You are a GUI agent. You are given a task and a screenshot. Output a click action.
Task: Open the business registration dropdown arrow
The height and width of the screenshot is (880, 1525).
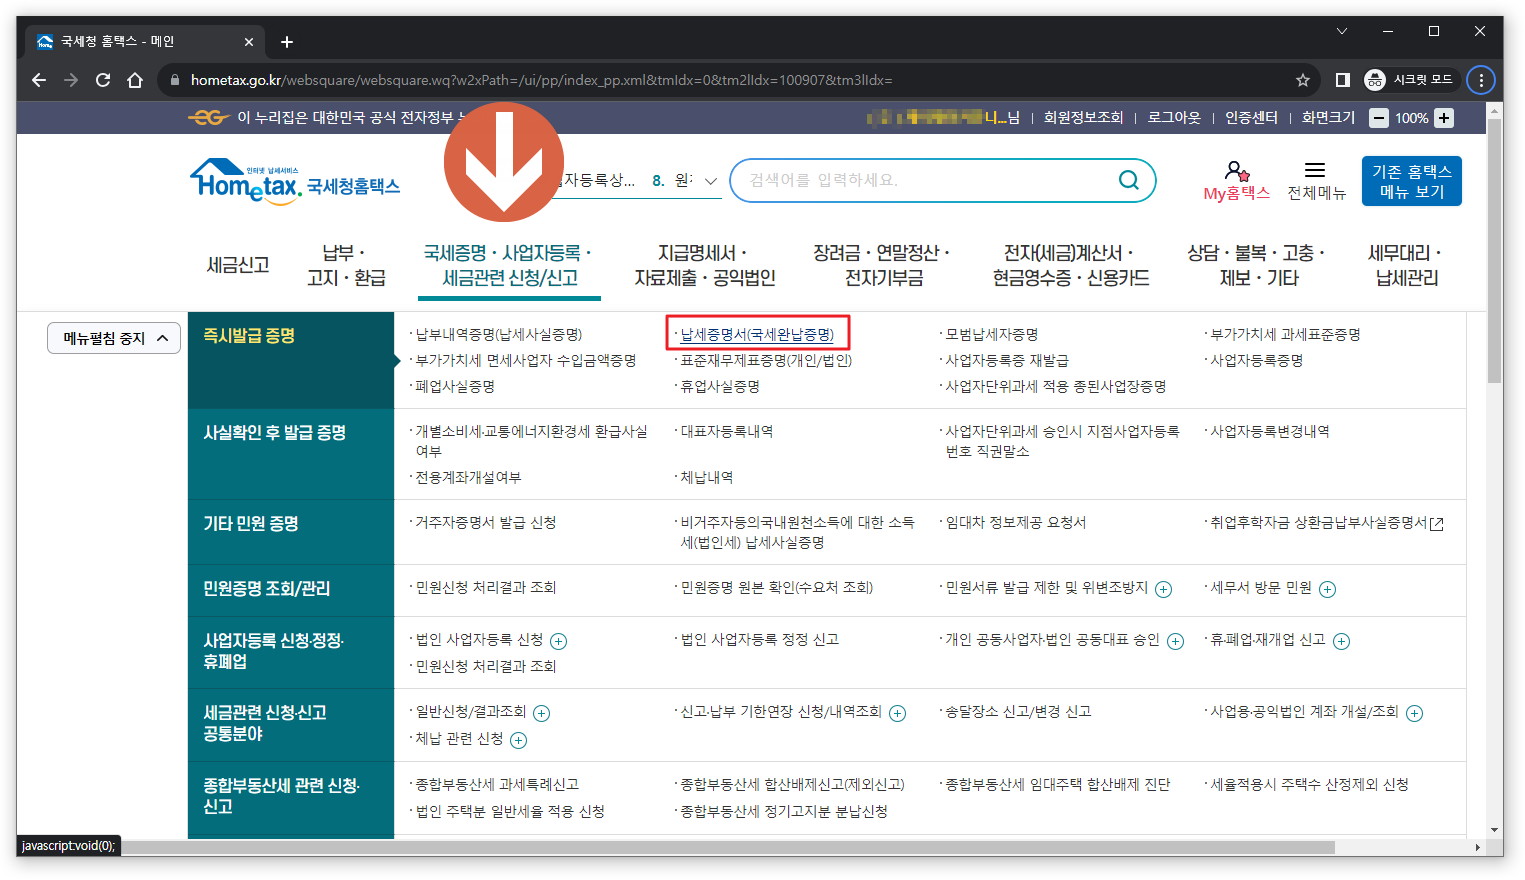711,181
